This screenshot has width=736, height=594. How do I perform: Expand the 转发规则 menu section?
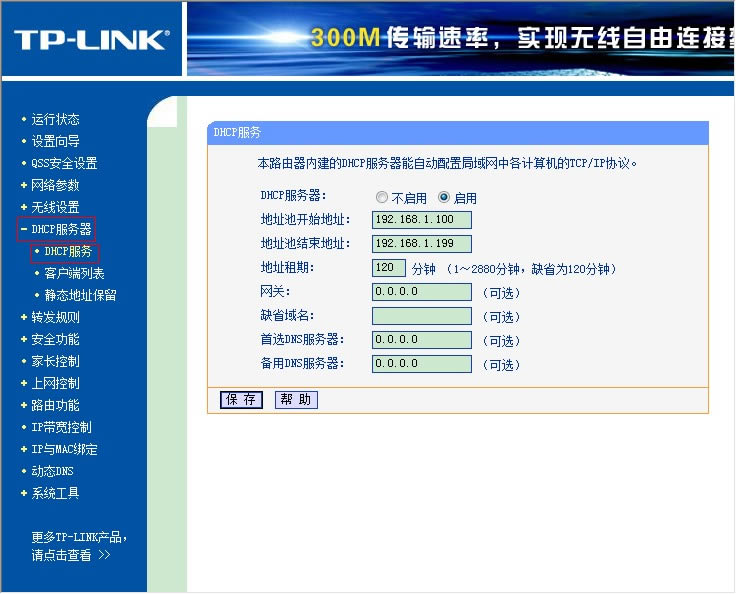pos(50,317)
